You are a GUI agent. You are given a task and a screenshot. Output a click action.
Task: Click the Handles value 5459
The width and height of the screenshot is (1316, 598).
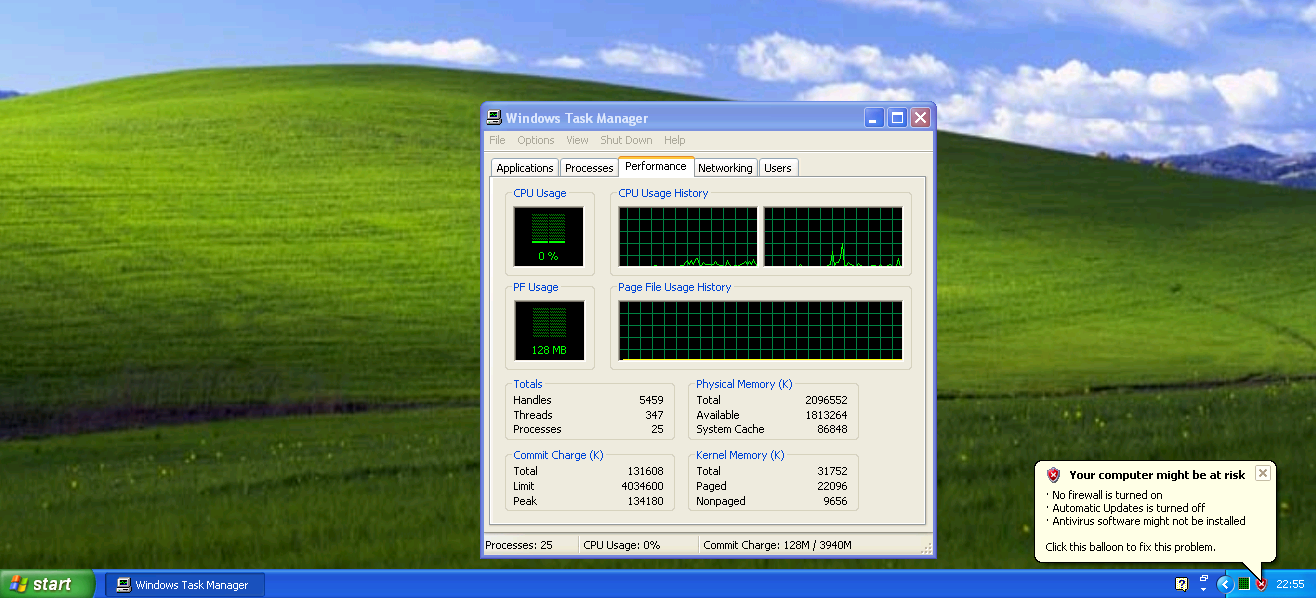pyautogui.click(x=651, y=400)
